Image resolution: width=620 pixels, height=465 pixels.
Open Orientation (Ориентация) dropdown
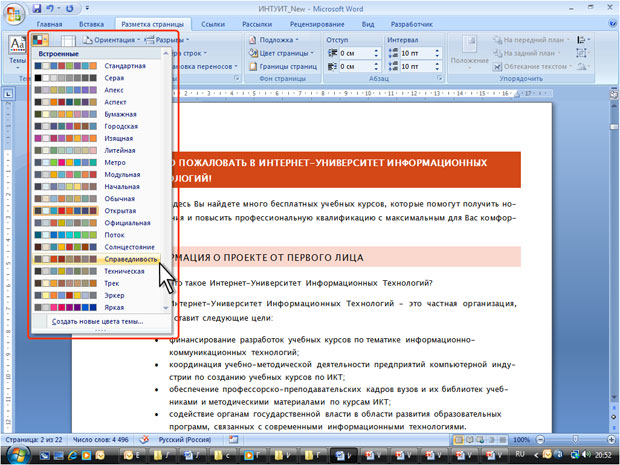[x=112, y=40]
